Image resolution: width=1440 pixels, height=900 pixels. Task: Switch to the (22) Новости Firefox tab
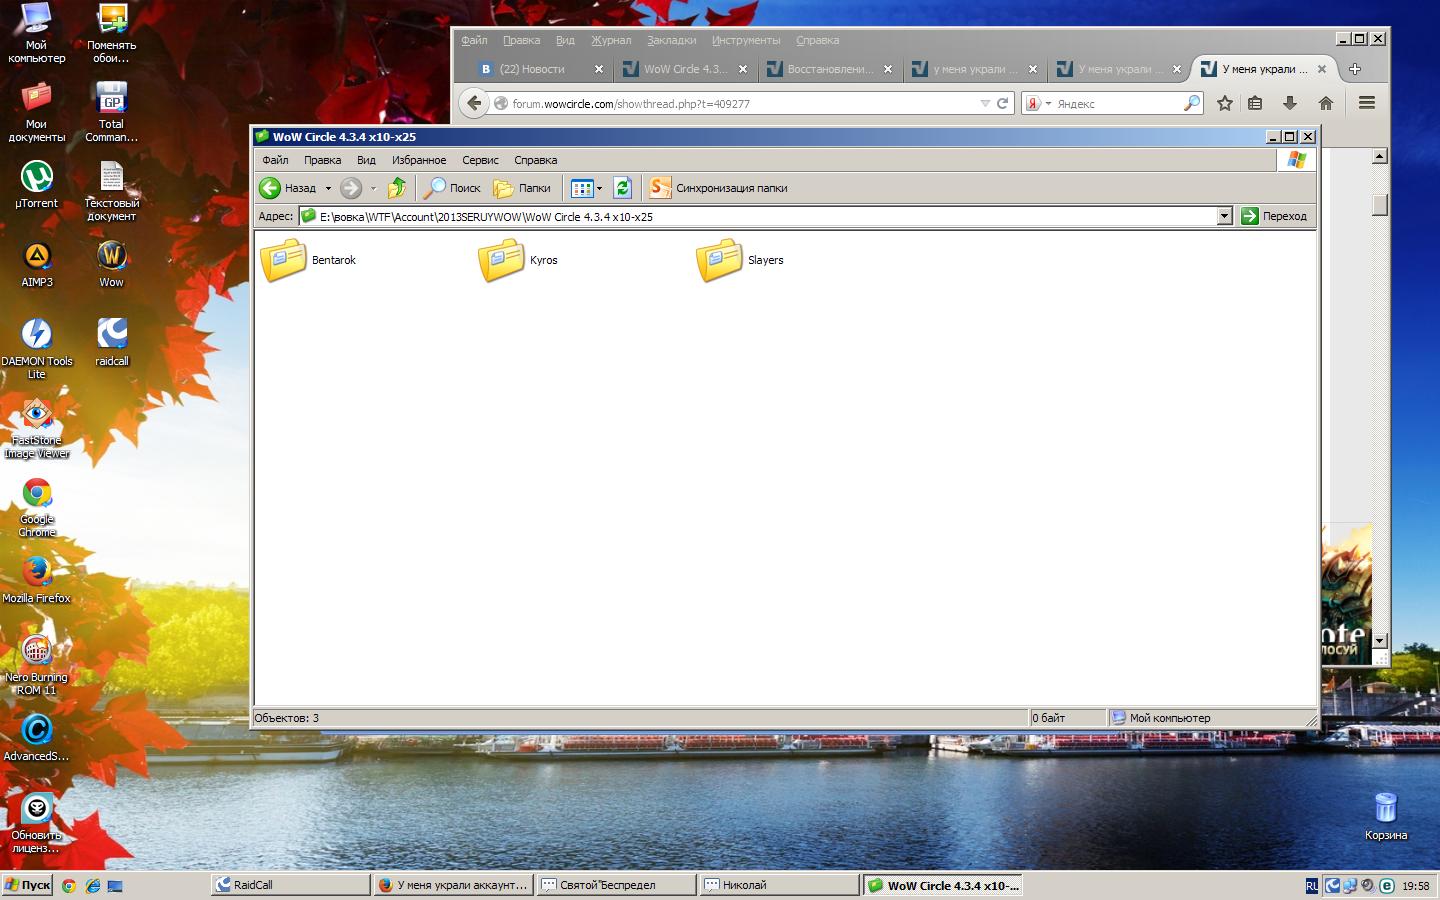(x=540, y=69)
